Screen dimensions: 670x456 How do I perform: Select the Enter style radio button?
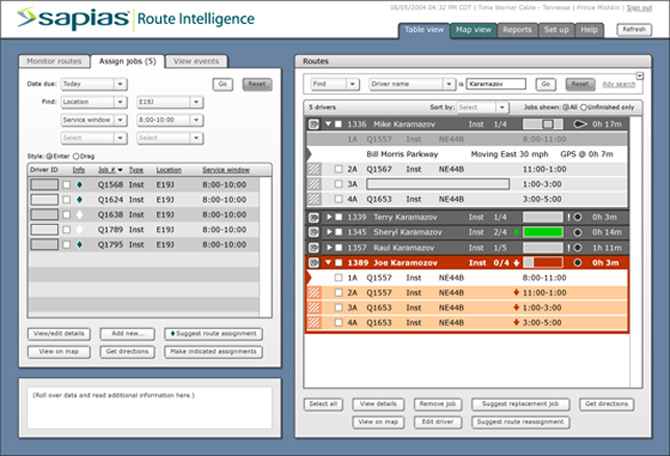[49, 156]
